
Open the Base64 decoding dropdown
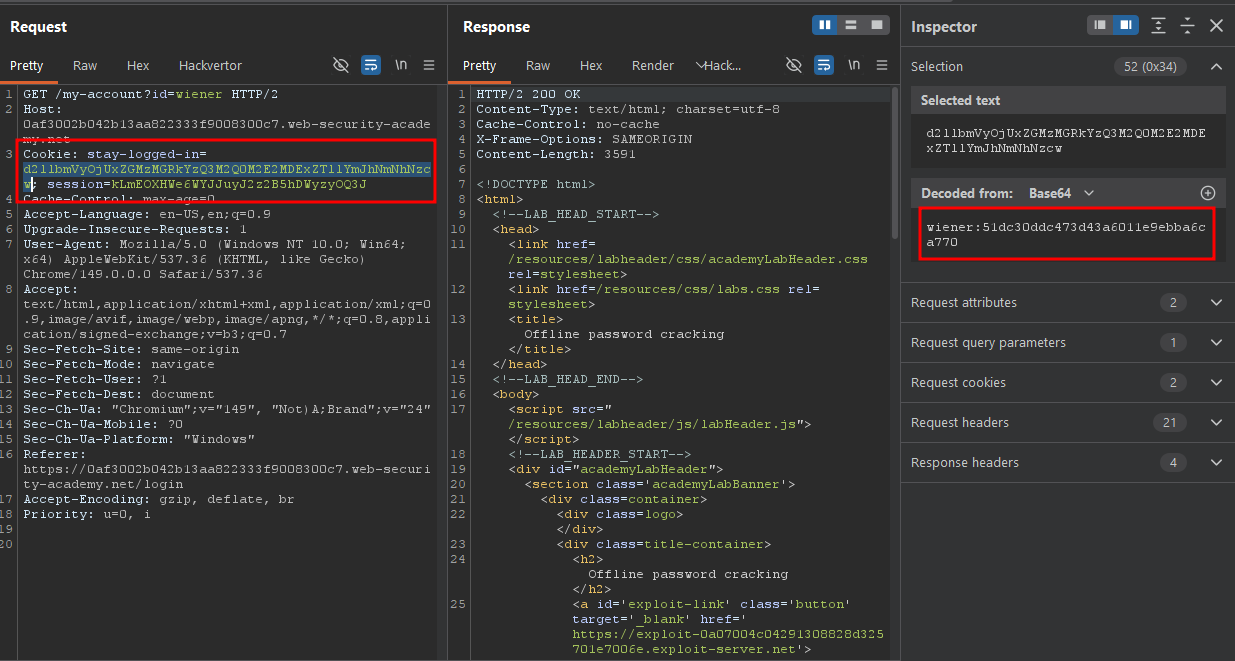tap(1062, 193)
